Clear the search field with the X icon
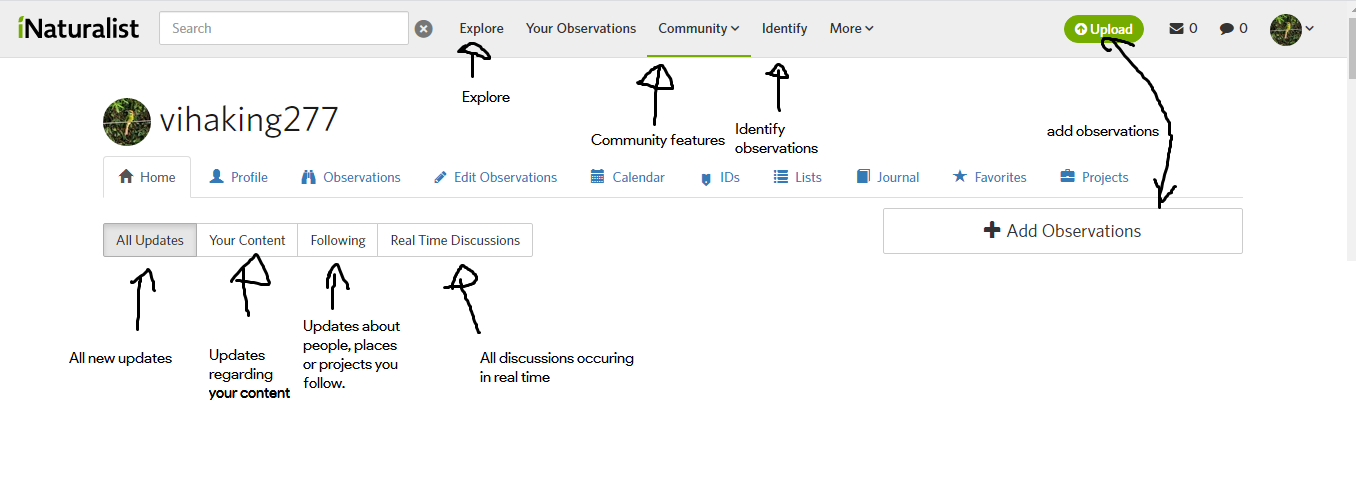 coord(424,29)
